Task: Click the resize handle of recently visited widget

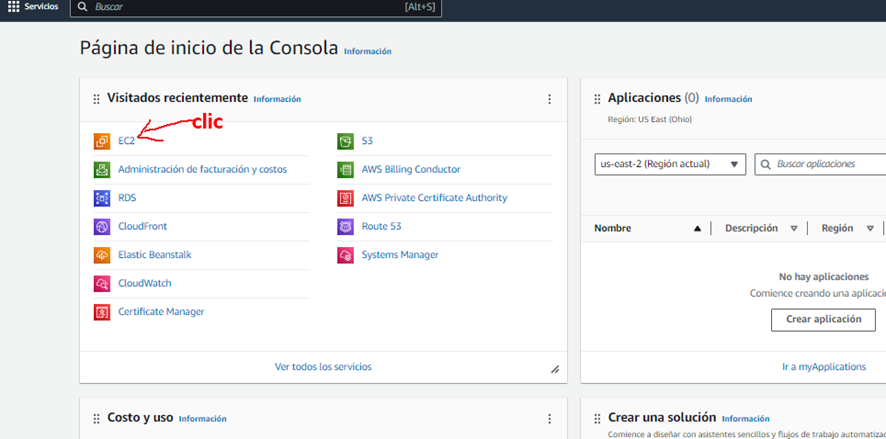Action: pos(555,370)
